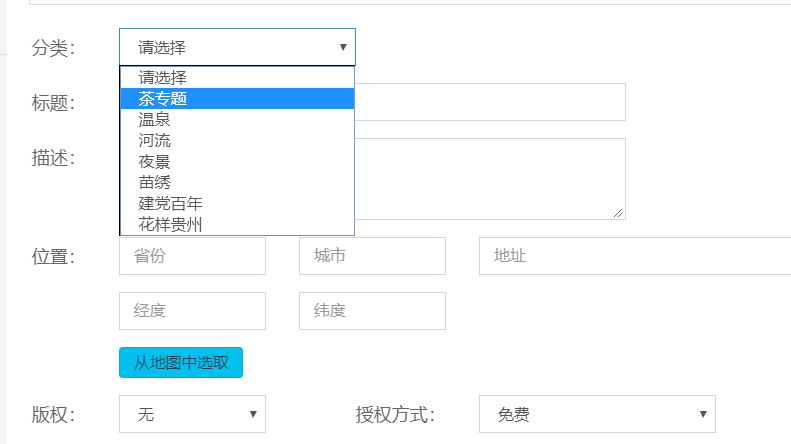This screenshot has height=444, width=791.
Task: Focus the 地址 address input field
Action: pyautogui.click(x=634, y=256)
